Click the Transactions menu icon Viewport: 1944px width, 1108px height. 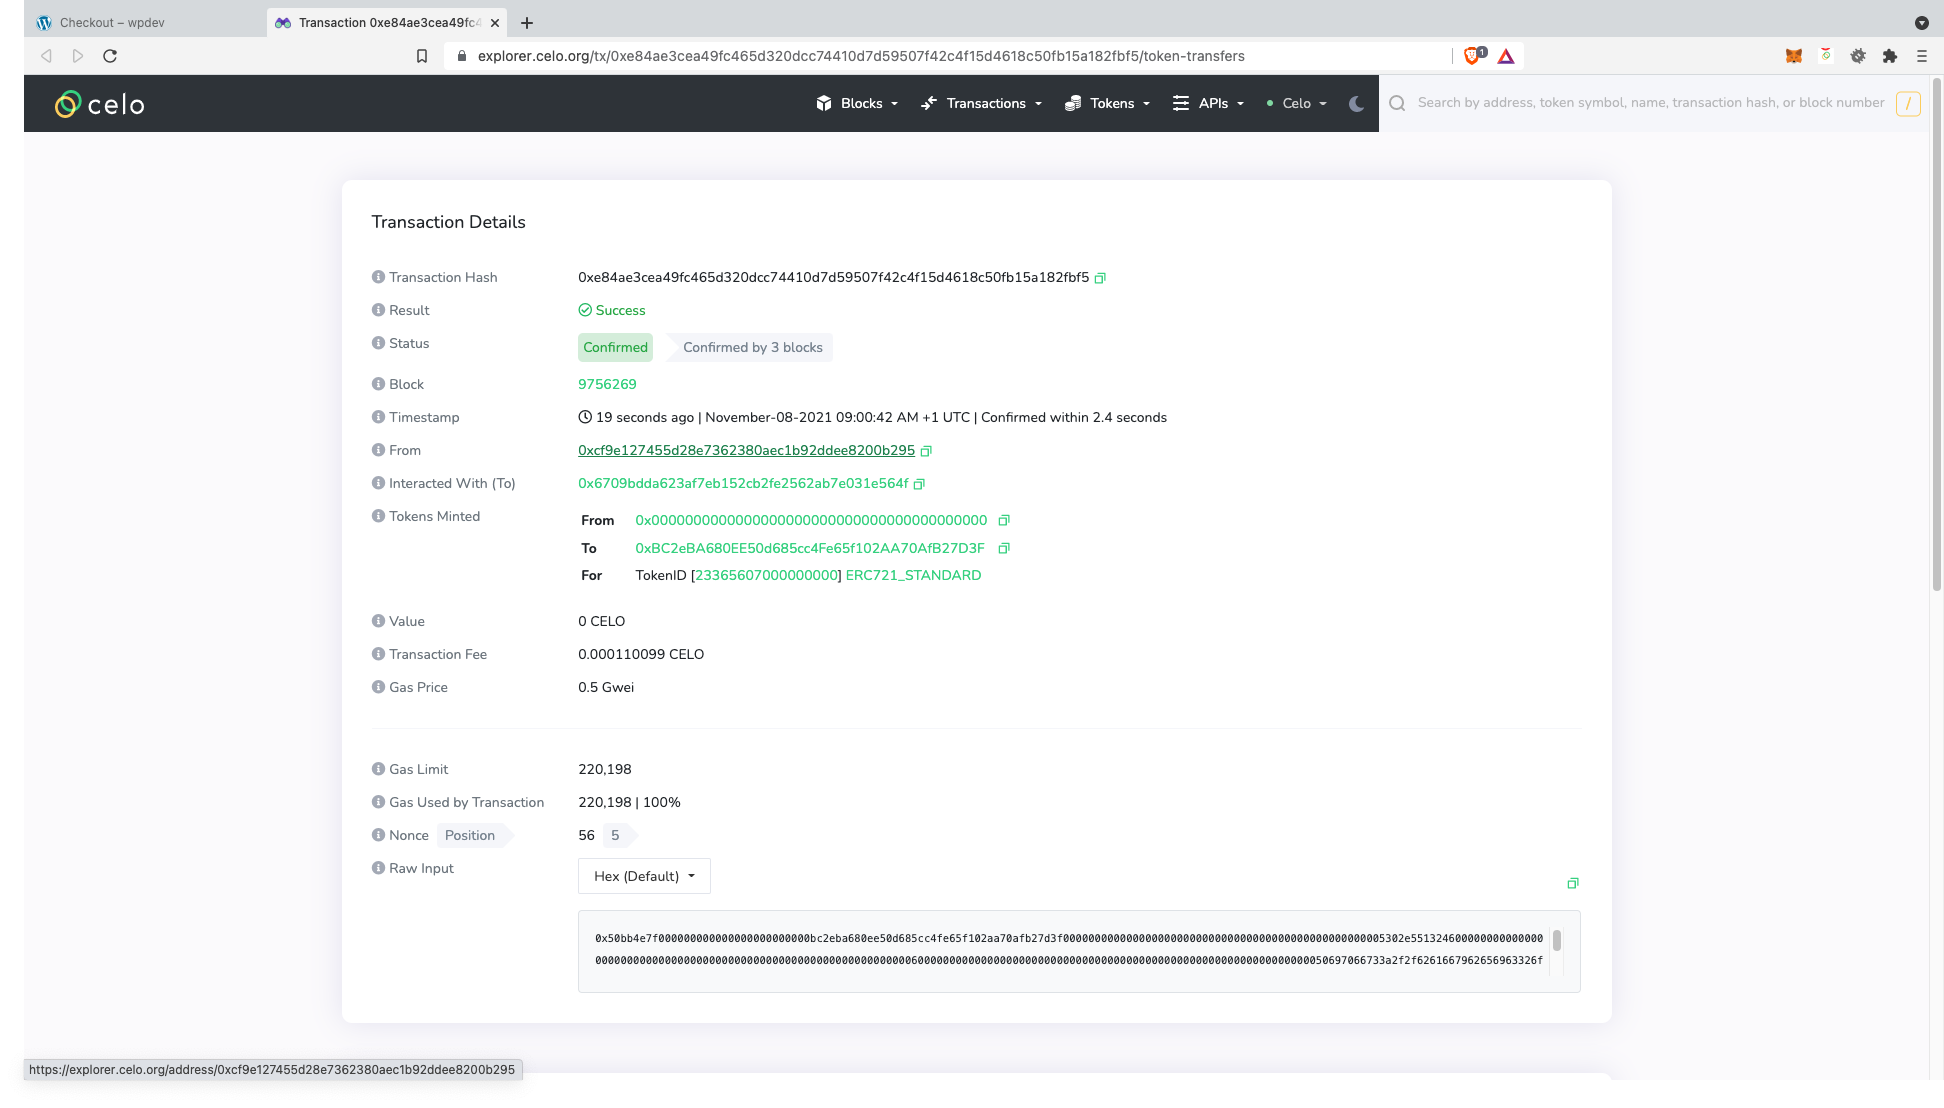[x=929, y=103]
